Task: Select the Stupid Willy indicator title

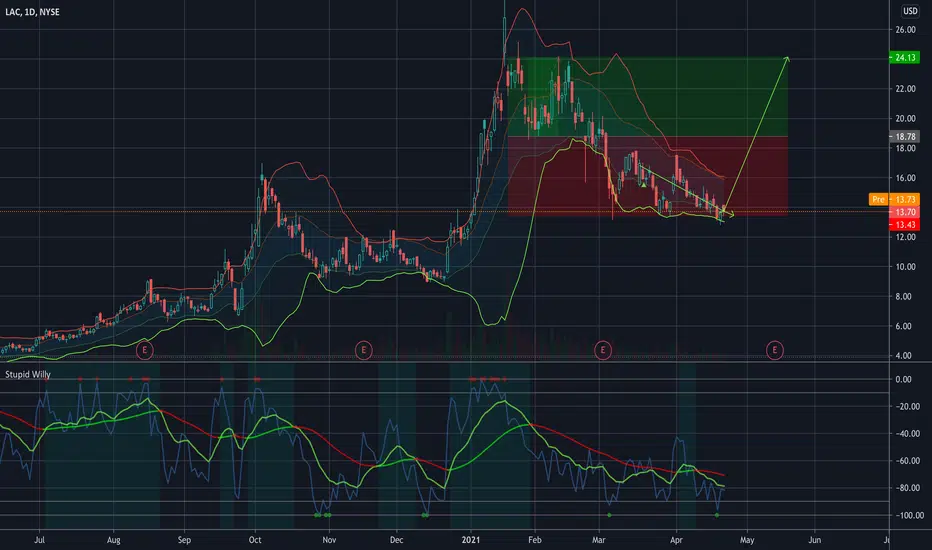Action: (28, 375)
